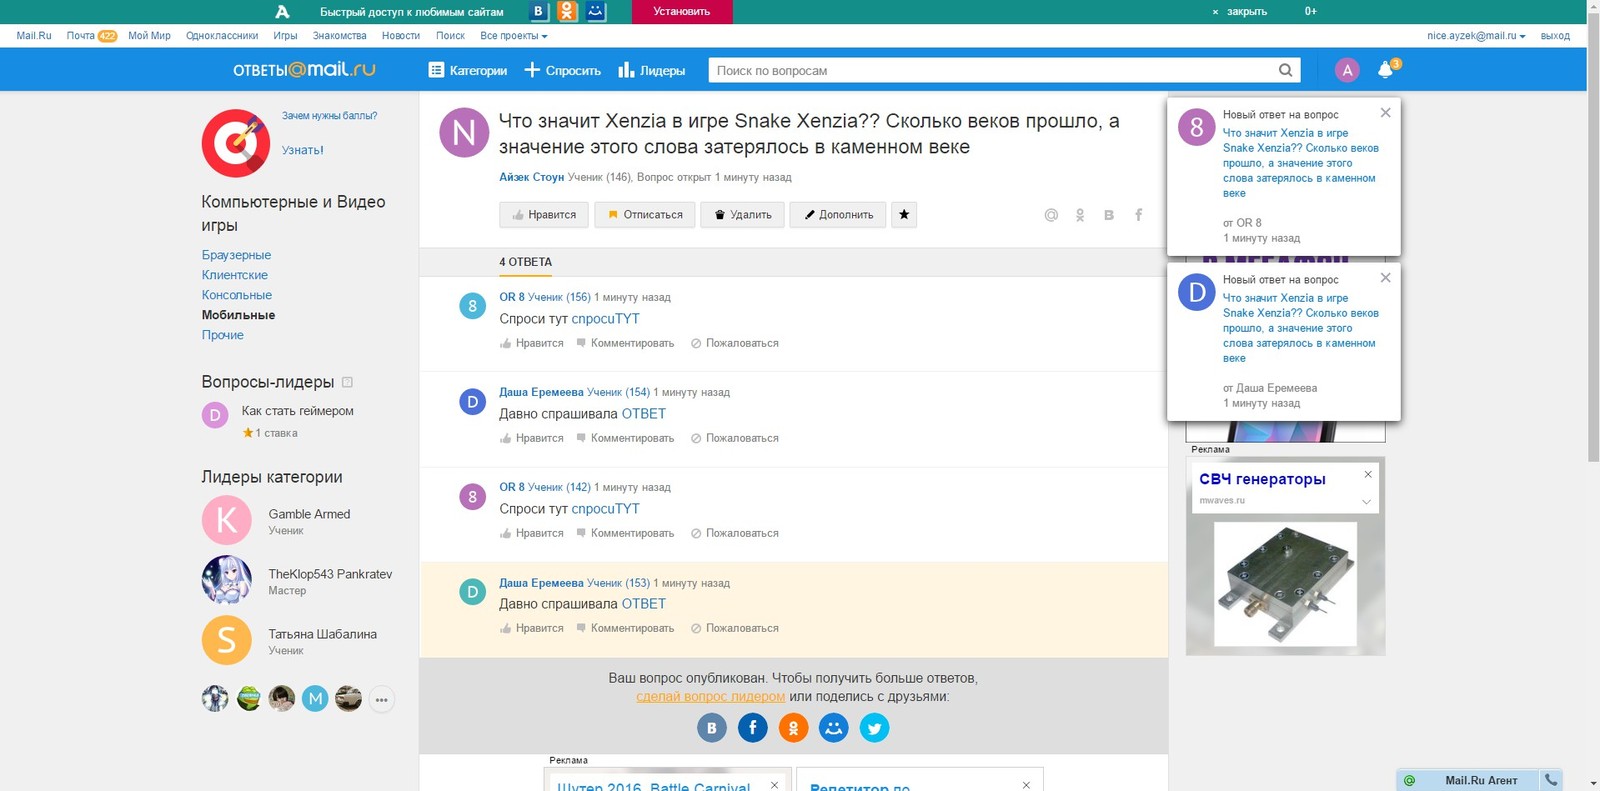Select the Прочие category

(x=223, y=335)
